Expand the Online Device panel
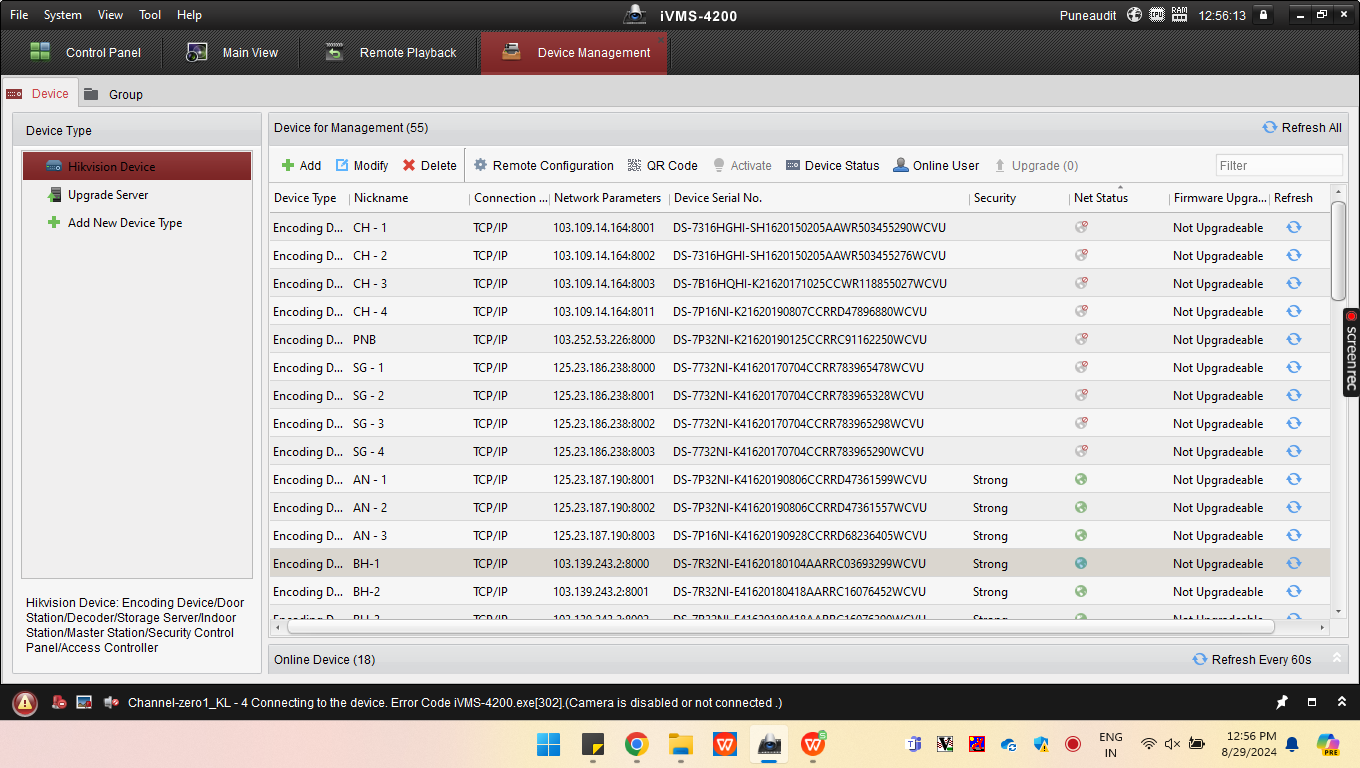The width and height of the screenshot is (1360, 768). coord(1336,659)
